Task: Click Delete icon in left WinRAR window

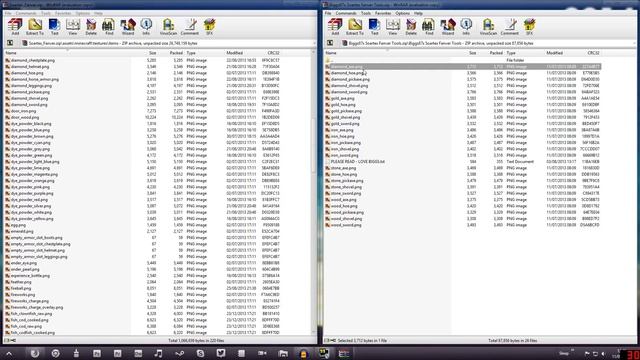Action: tap(91, 27)
